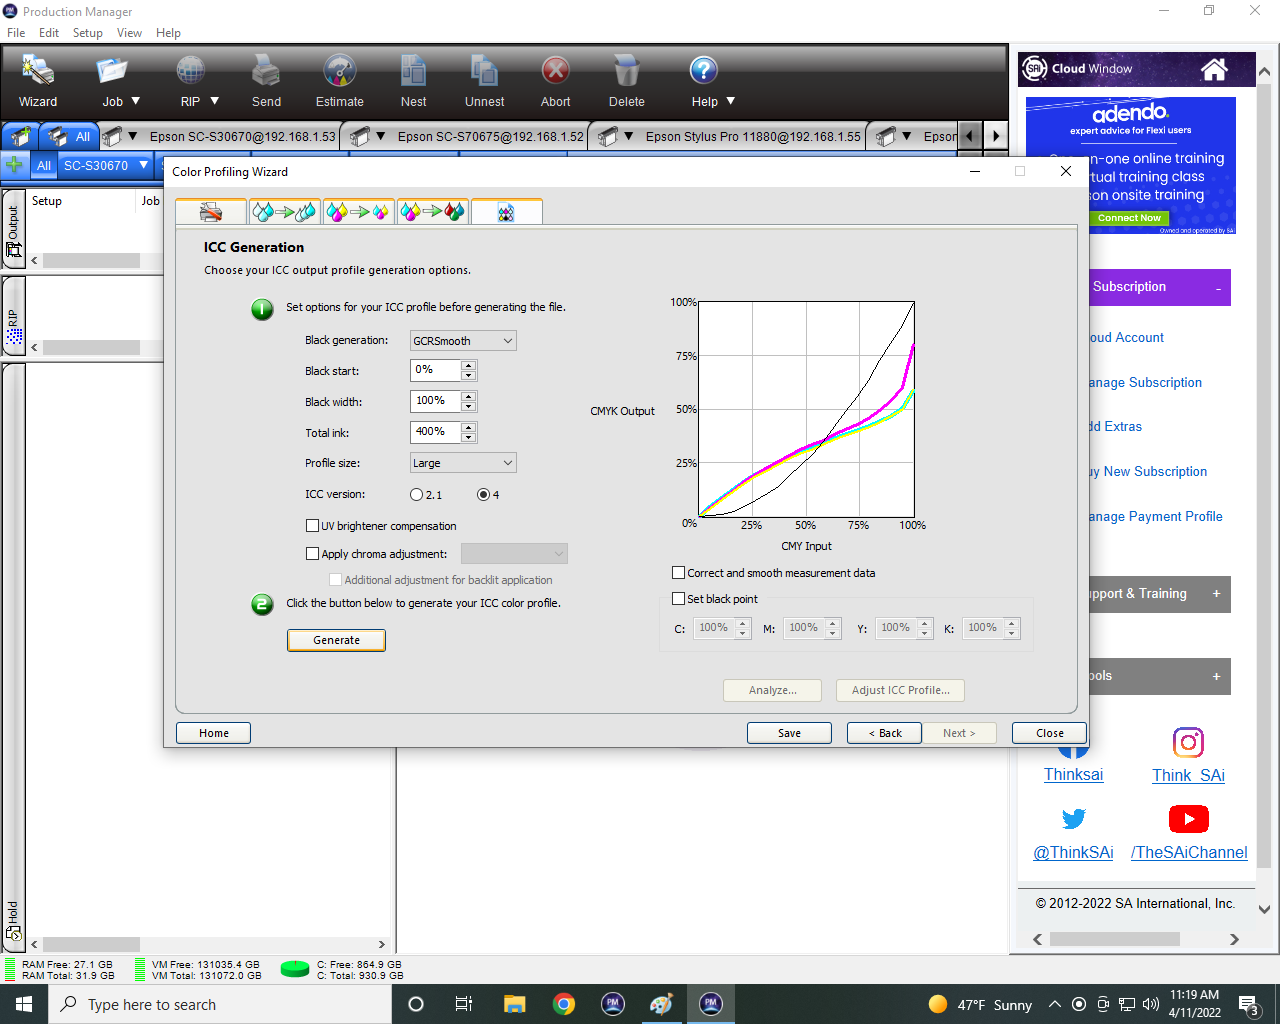Open Epson SC-S70675 printer dropdown arrow
This screenshot has height=1024, width=1280.
(x=380, y=136)
